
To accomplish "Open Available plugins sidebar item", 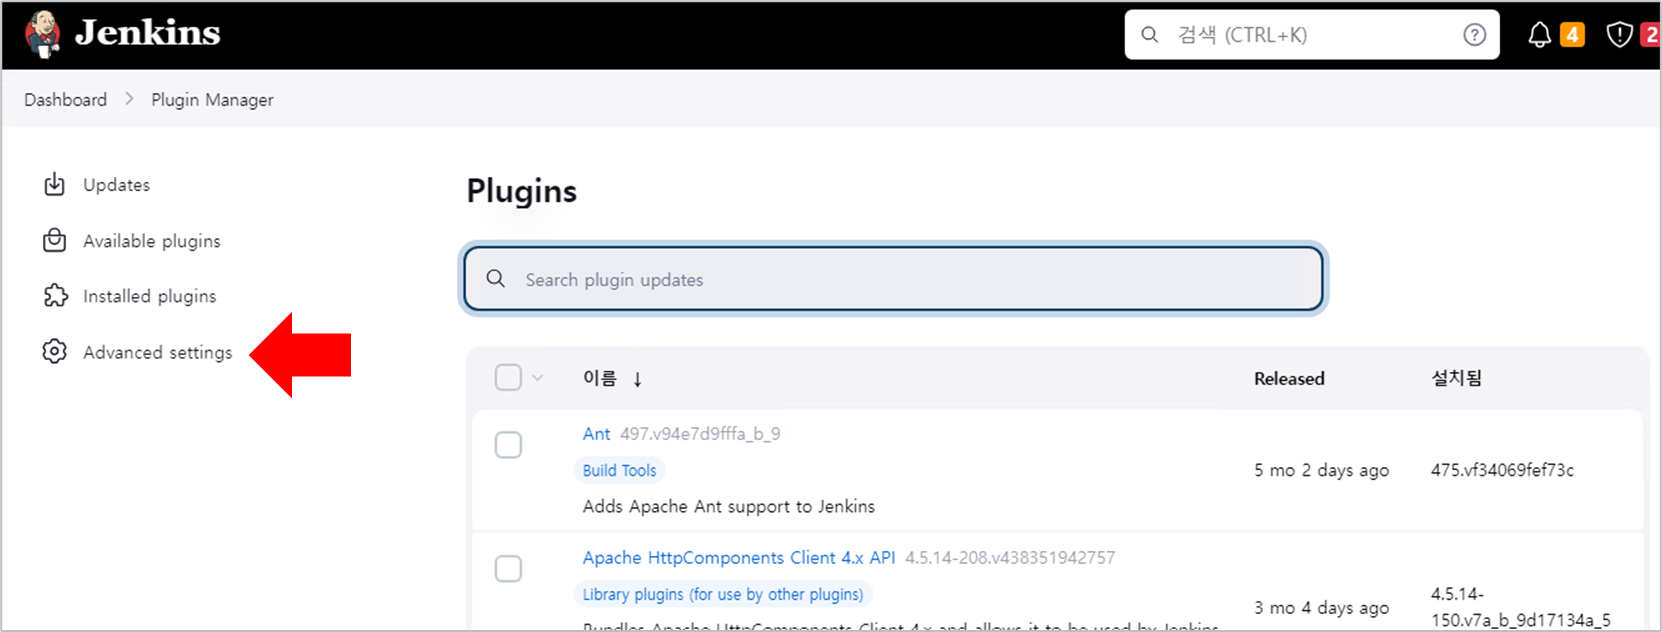I will pyautogui.click(x=152, y=241).
